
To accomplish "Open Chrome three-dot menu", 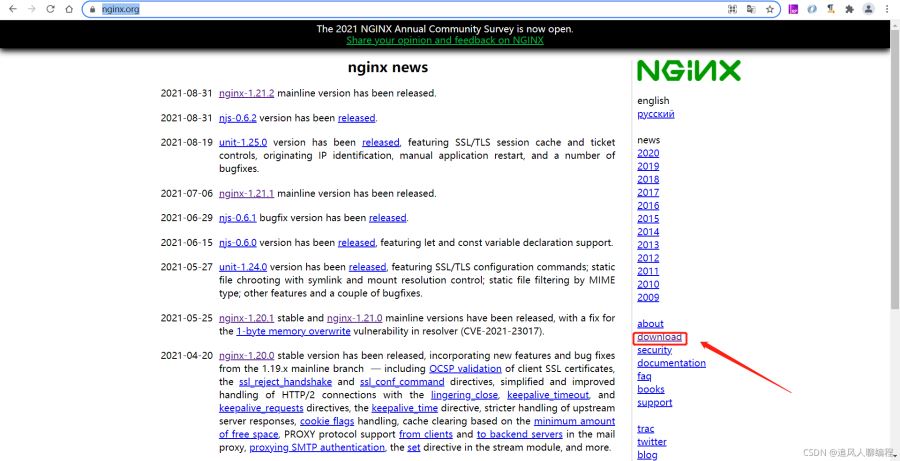I will coord(888,9).
